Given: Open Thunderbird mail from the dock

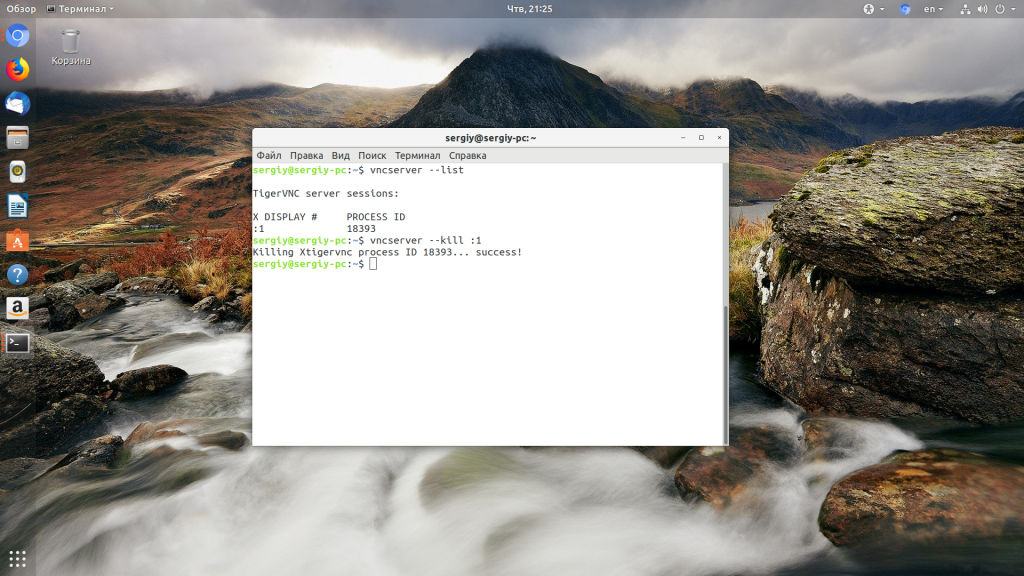Looking at the screenshot, I should (17, 104).
